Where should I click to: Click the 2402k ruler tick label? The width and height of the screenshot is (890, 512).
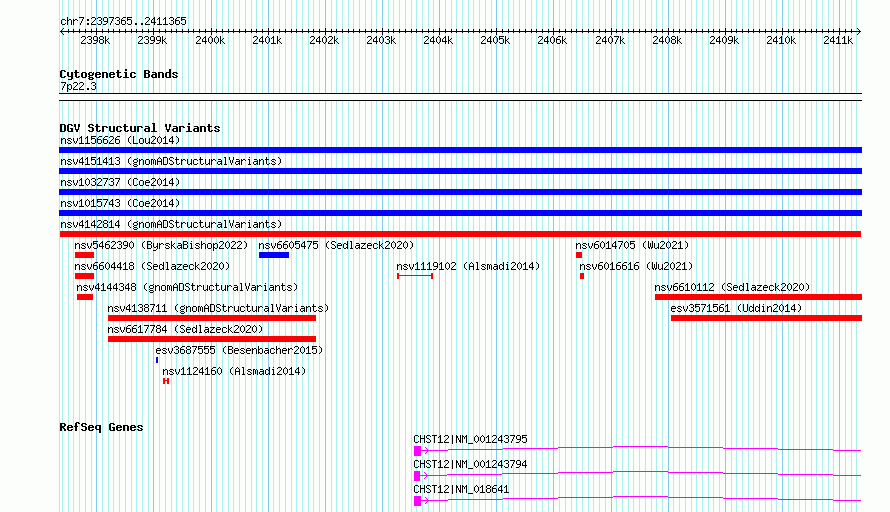(x=324, y=40)
